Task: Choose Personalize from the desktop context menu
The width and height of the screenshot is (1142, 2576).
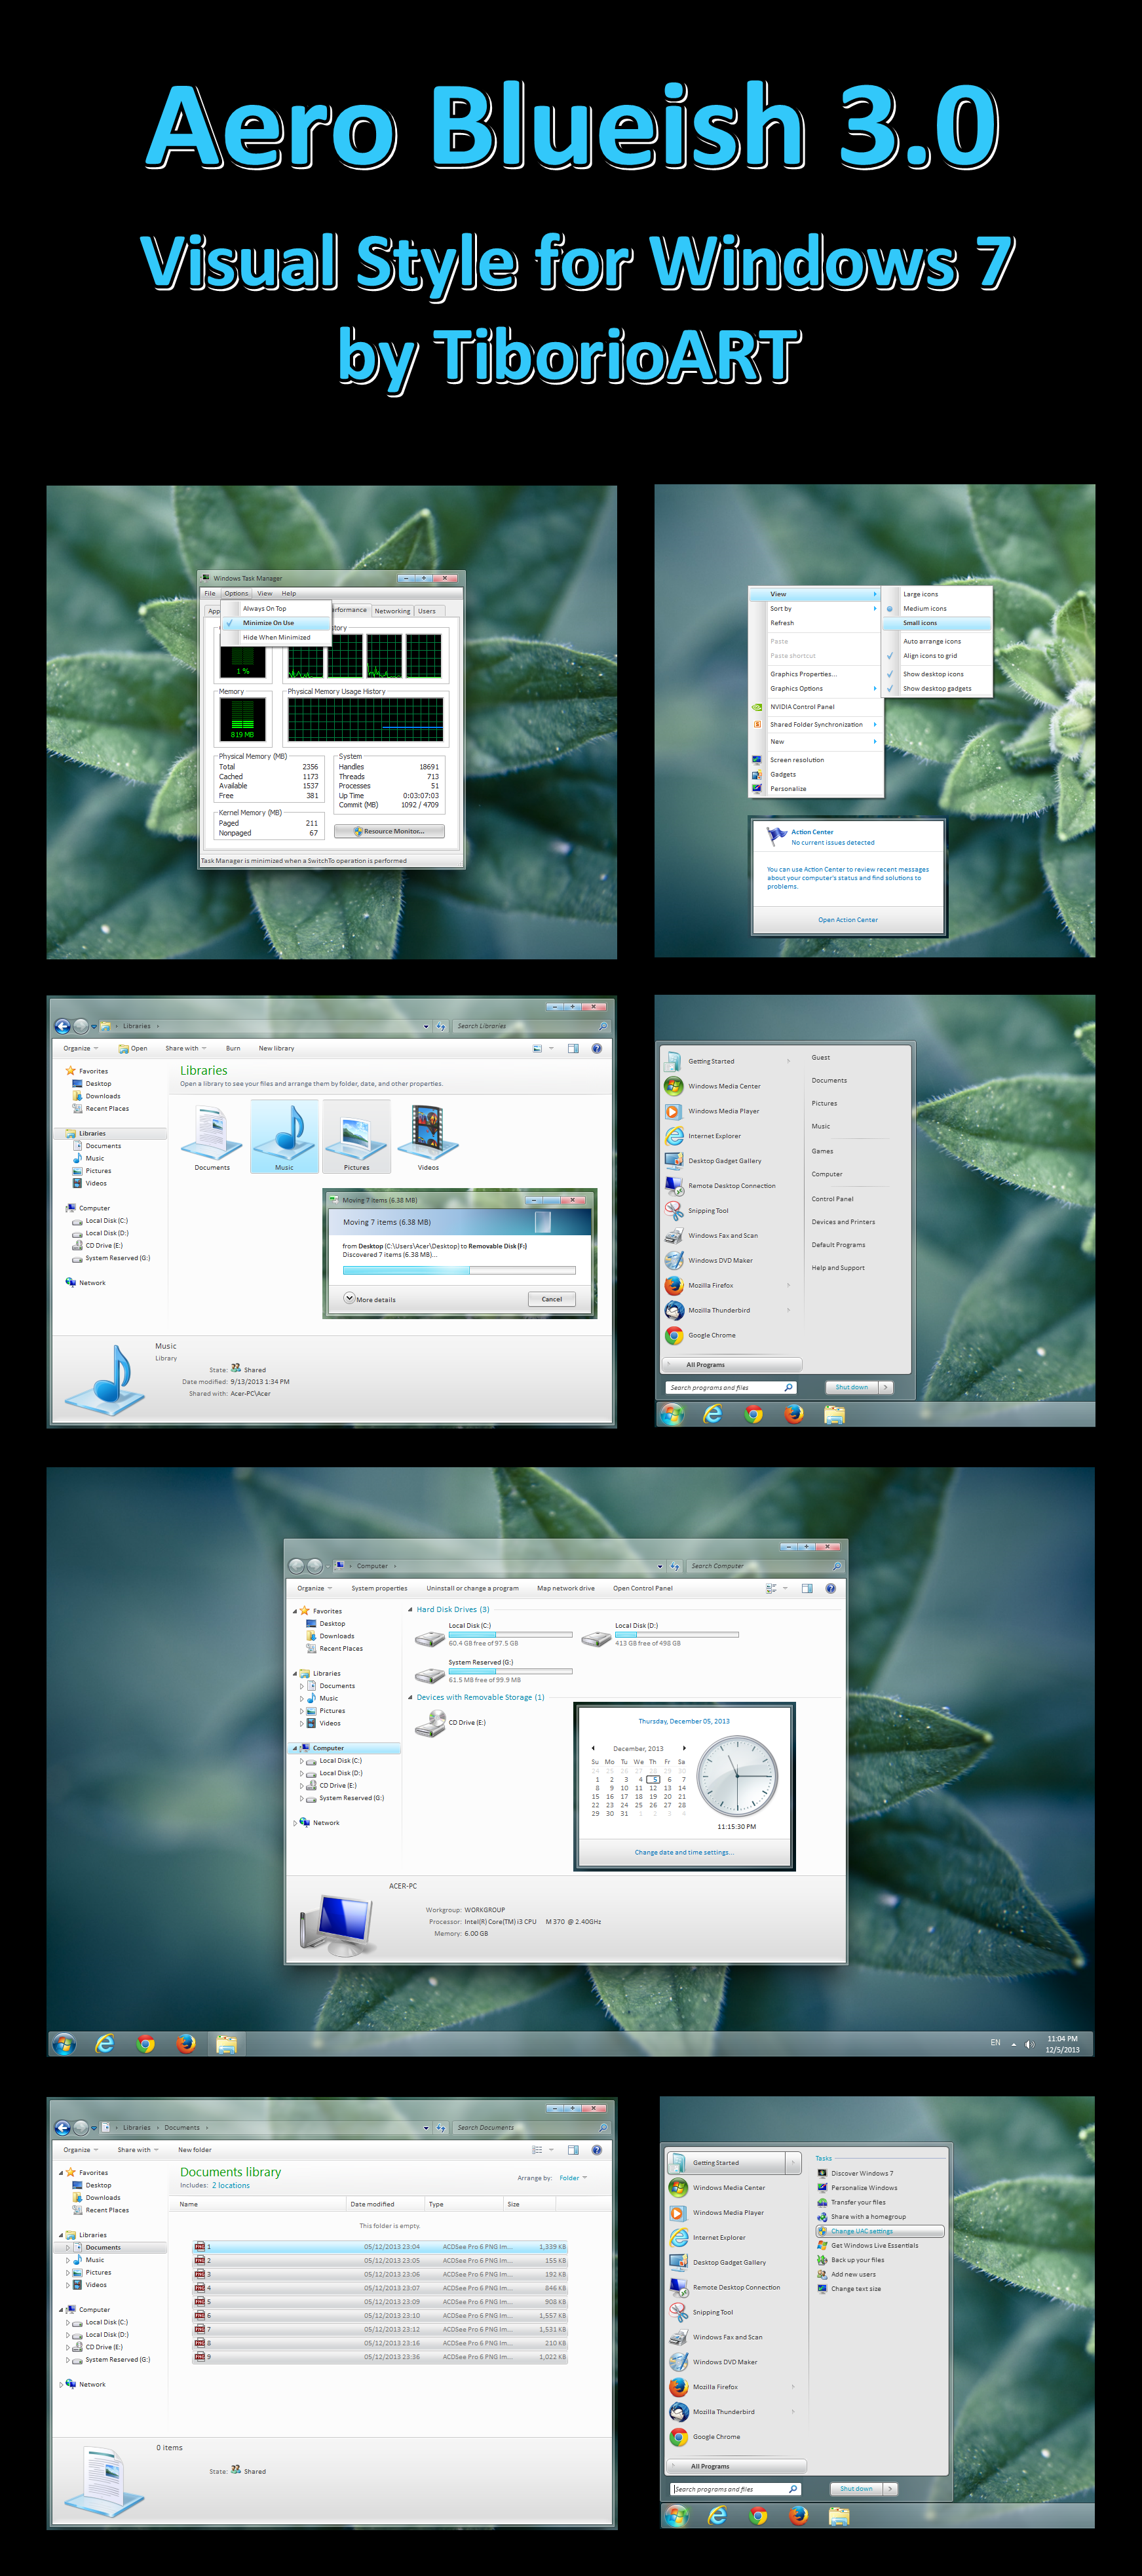Action: point(816,789)
